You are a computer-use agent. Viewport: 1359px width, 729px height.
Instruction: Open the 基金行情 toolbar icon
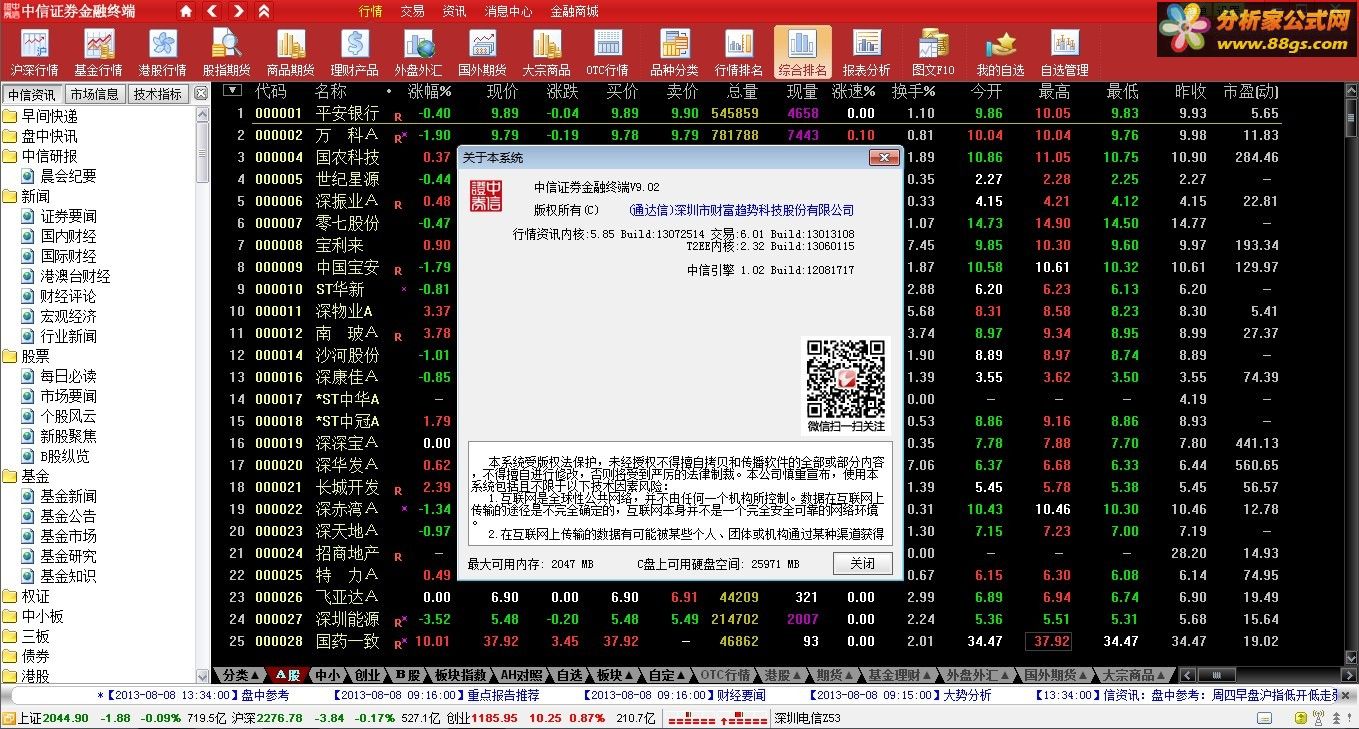[x=98, y=52]
